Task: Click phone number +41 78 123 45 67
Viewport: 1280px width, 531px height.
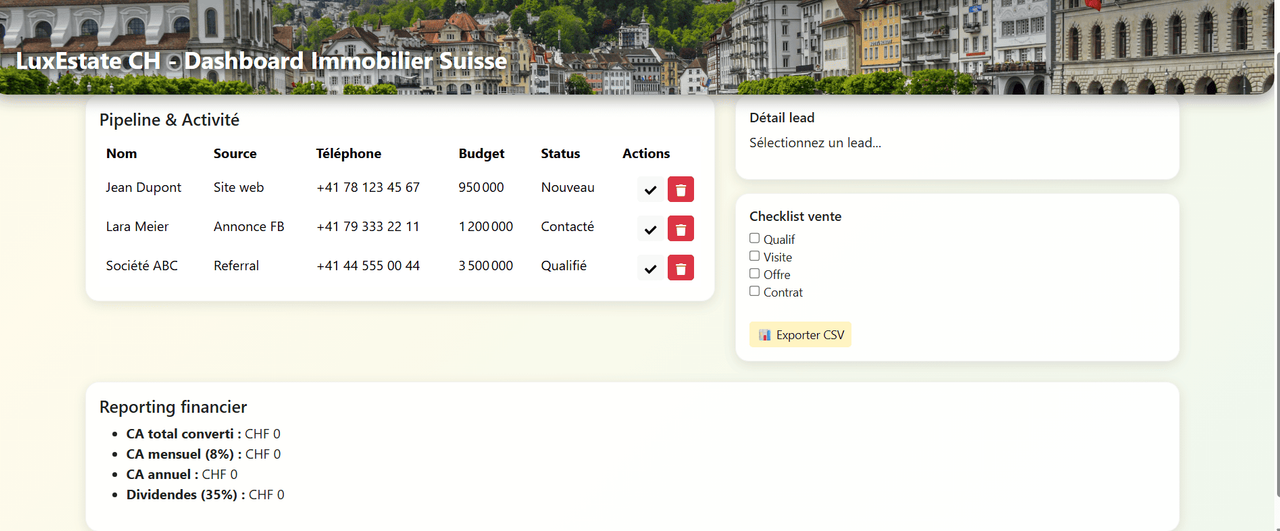Action: (x=368, y=188)
